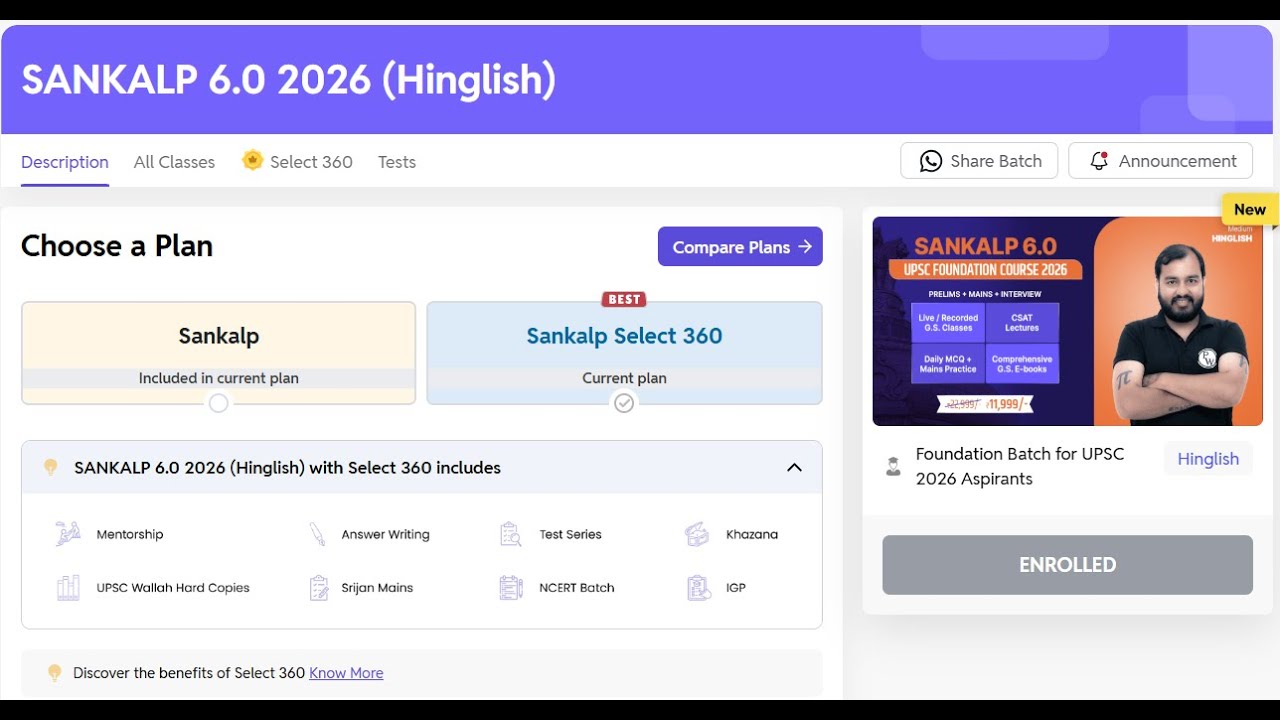Click Foundation Batch for UPSC 2026 Aspirants text
This screenshot has height=720, width=1280.
[x=1020, y=466]
